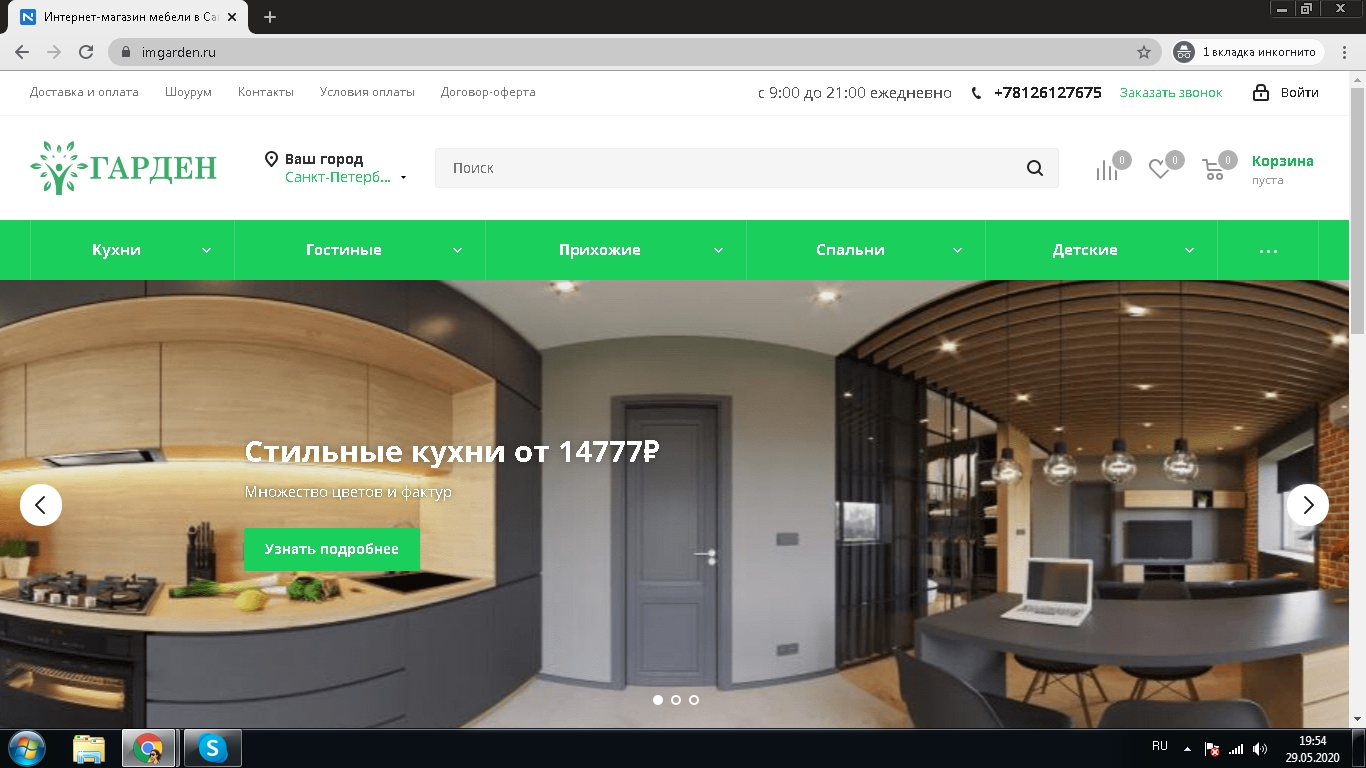Open Windows Start menu
Image resolution: width=1366 pixels, height=768 pixels.
(26, 748)
